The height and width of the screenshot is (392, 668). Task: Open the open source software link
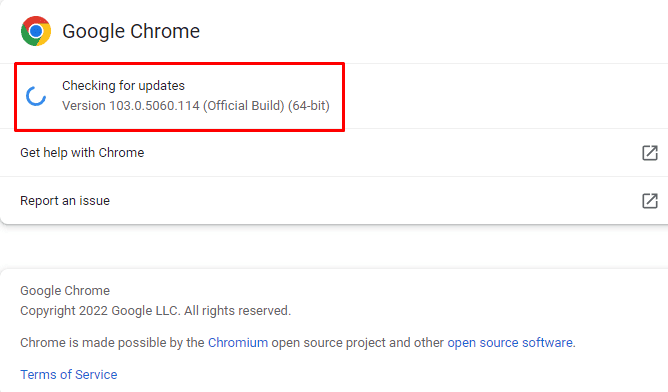coord(510,343)
